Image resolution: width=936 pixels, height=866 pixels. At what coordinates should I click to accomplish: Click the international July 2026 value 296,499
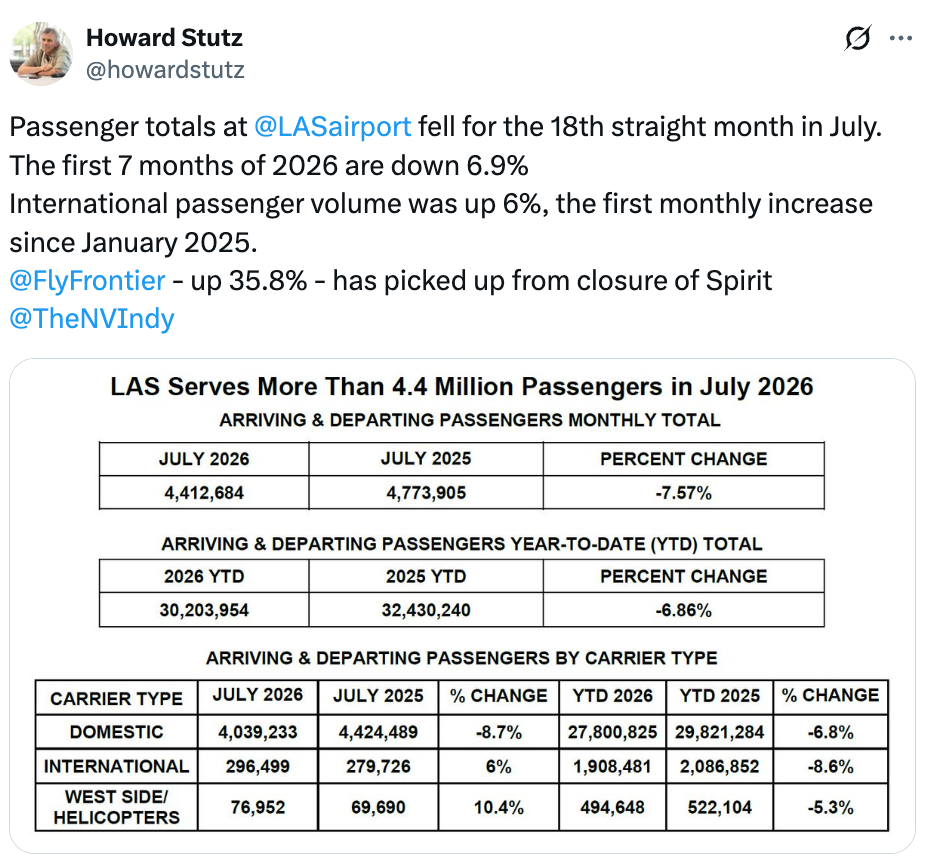258,766
